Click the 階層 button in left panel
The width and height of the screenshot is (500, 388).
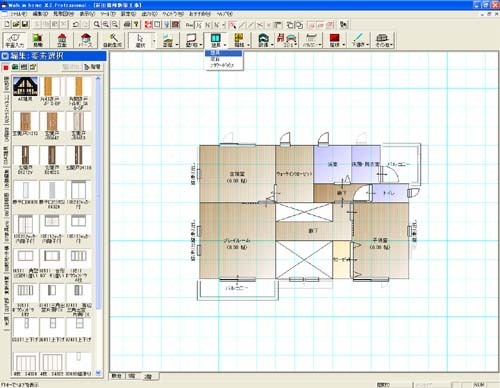pyautogui.click(x=93, y=67)
